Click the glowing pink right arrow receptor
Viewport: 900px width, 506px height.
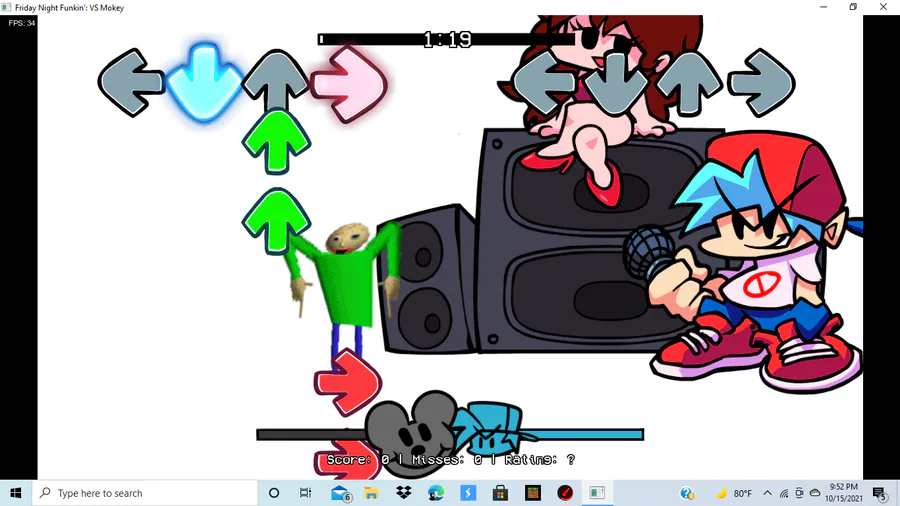[348, 84]
